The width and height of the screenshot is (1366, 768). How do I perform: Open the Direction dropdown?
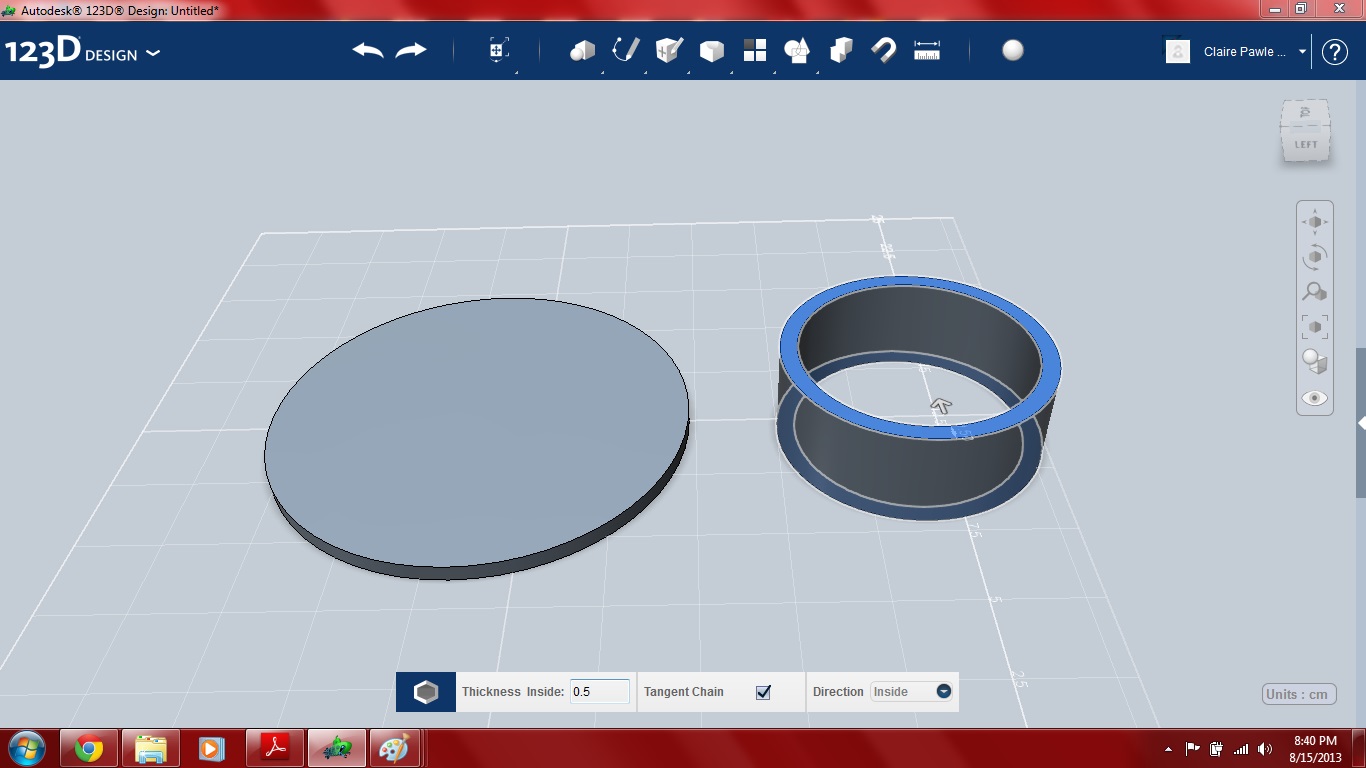coord(912,691)
